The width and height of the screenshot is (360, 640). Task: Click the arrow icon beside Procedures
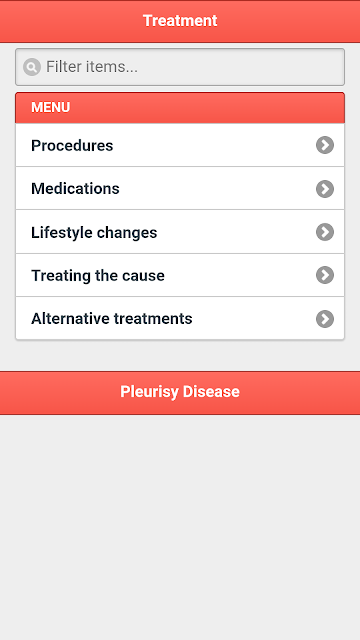(x=325, y=145)
